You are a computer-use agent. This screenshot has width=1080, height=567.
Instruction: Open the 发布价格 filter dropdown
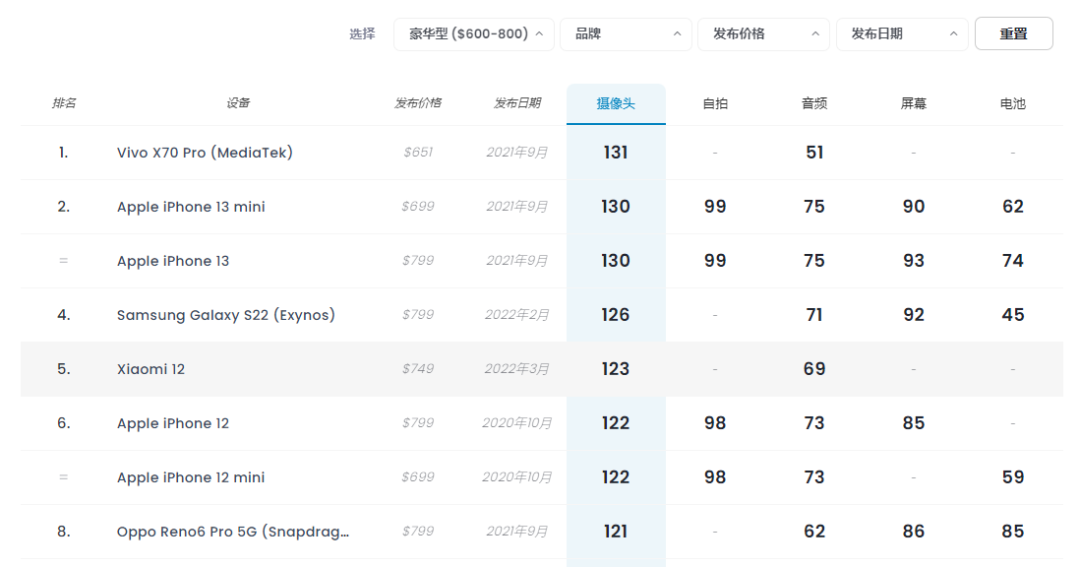763,34
